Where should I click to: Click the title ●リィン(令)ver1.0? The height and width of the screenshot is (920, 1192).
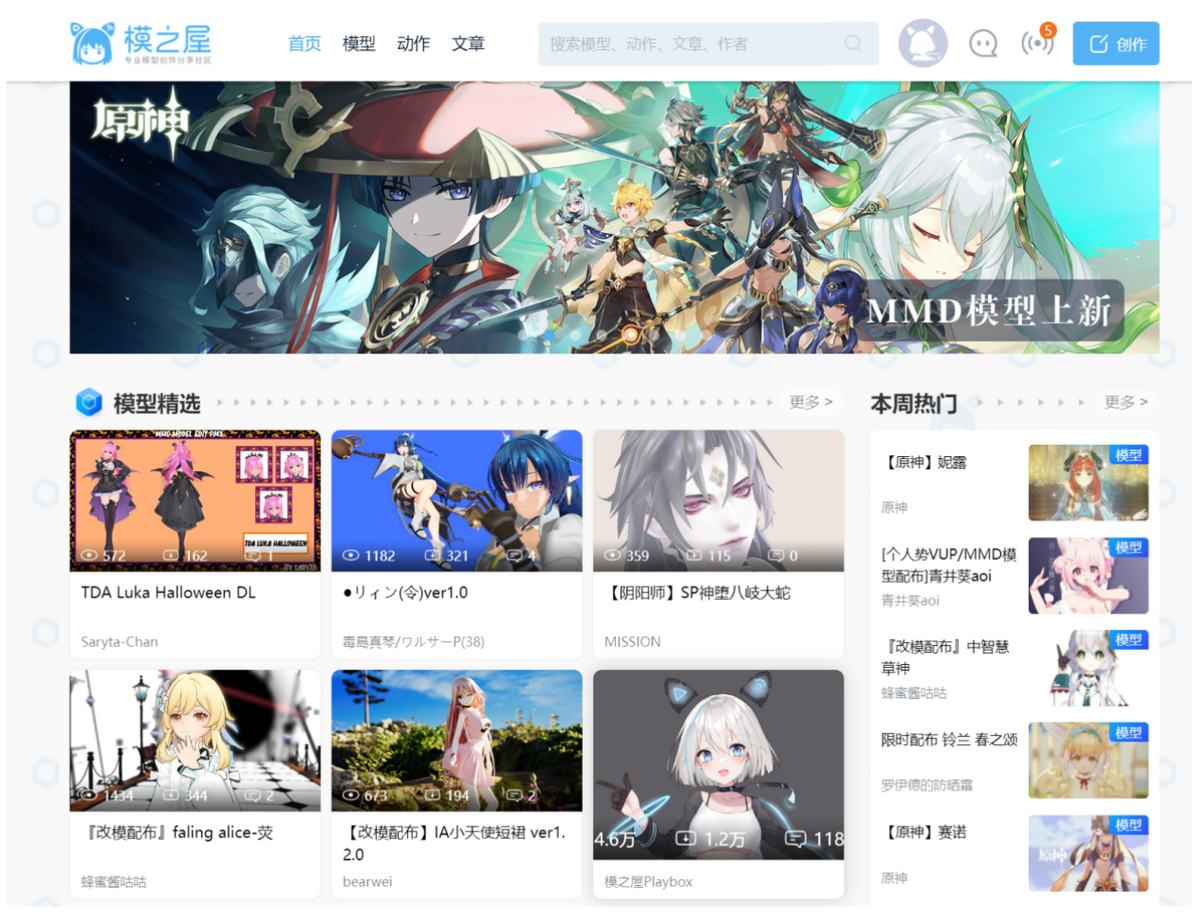[x=405, y=592]
